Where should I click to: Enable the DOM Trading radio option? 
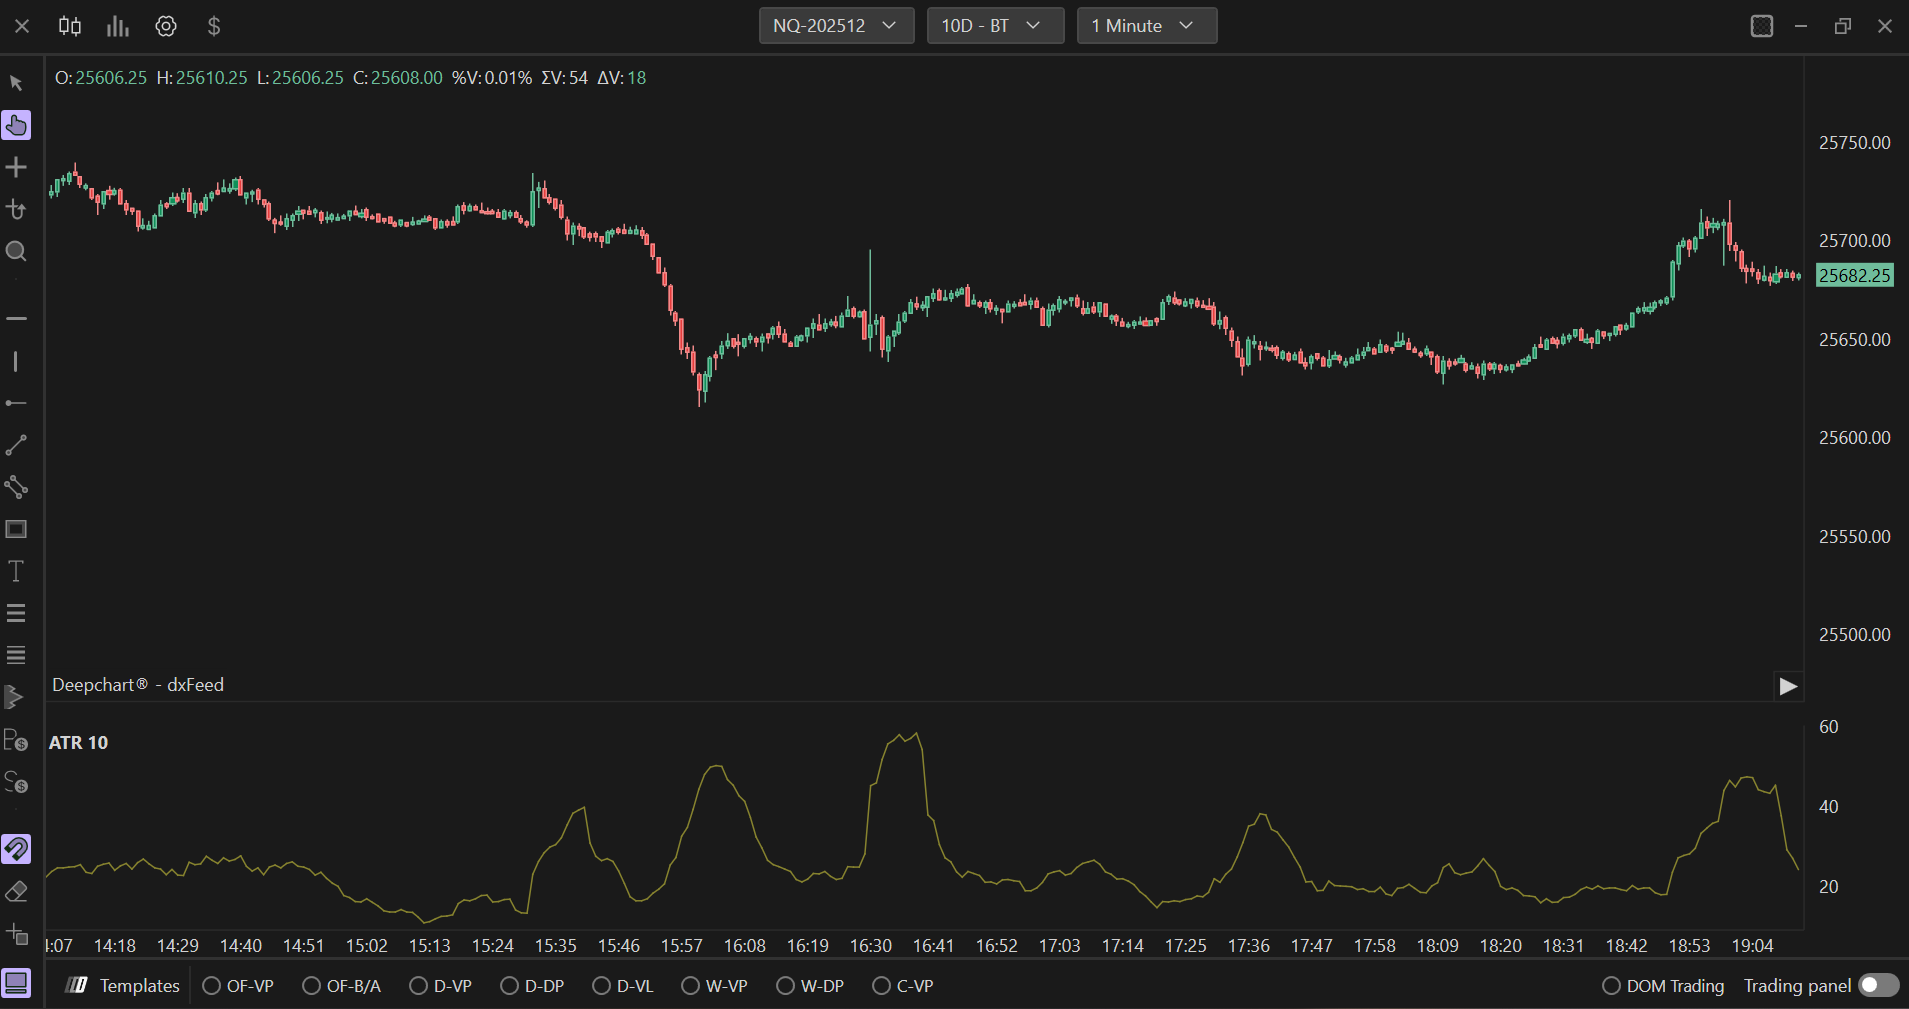point(1611,986)
